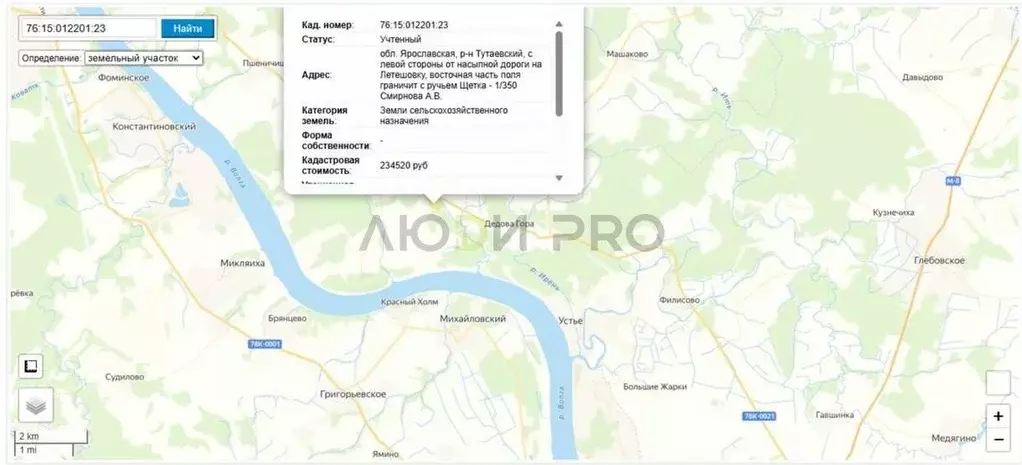
Task: Click the measure tool icon above layers
Action: [x=31, y=366]
